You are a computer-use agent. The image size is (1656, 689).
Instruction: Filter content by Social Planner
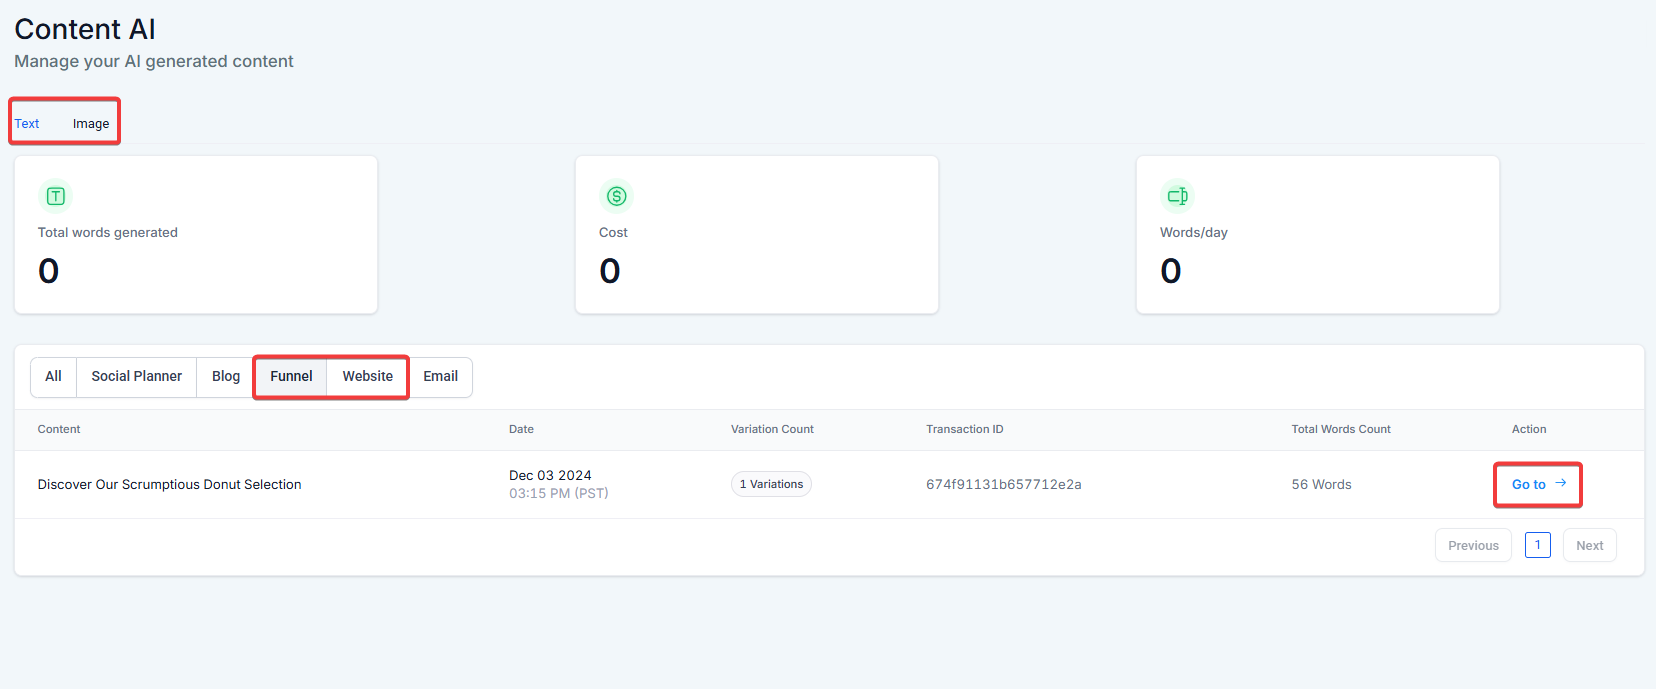click(136, 377)
